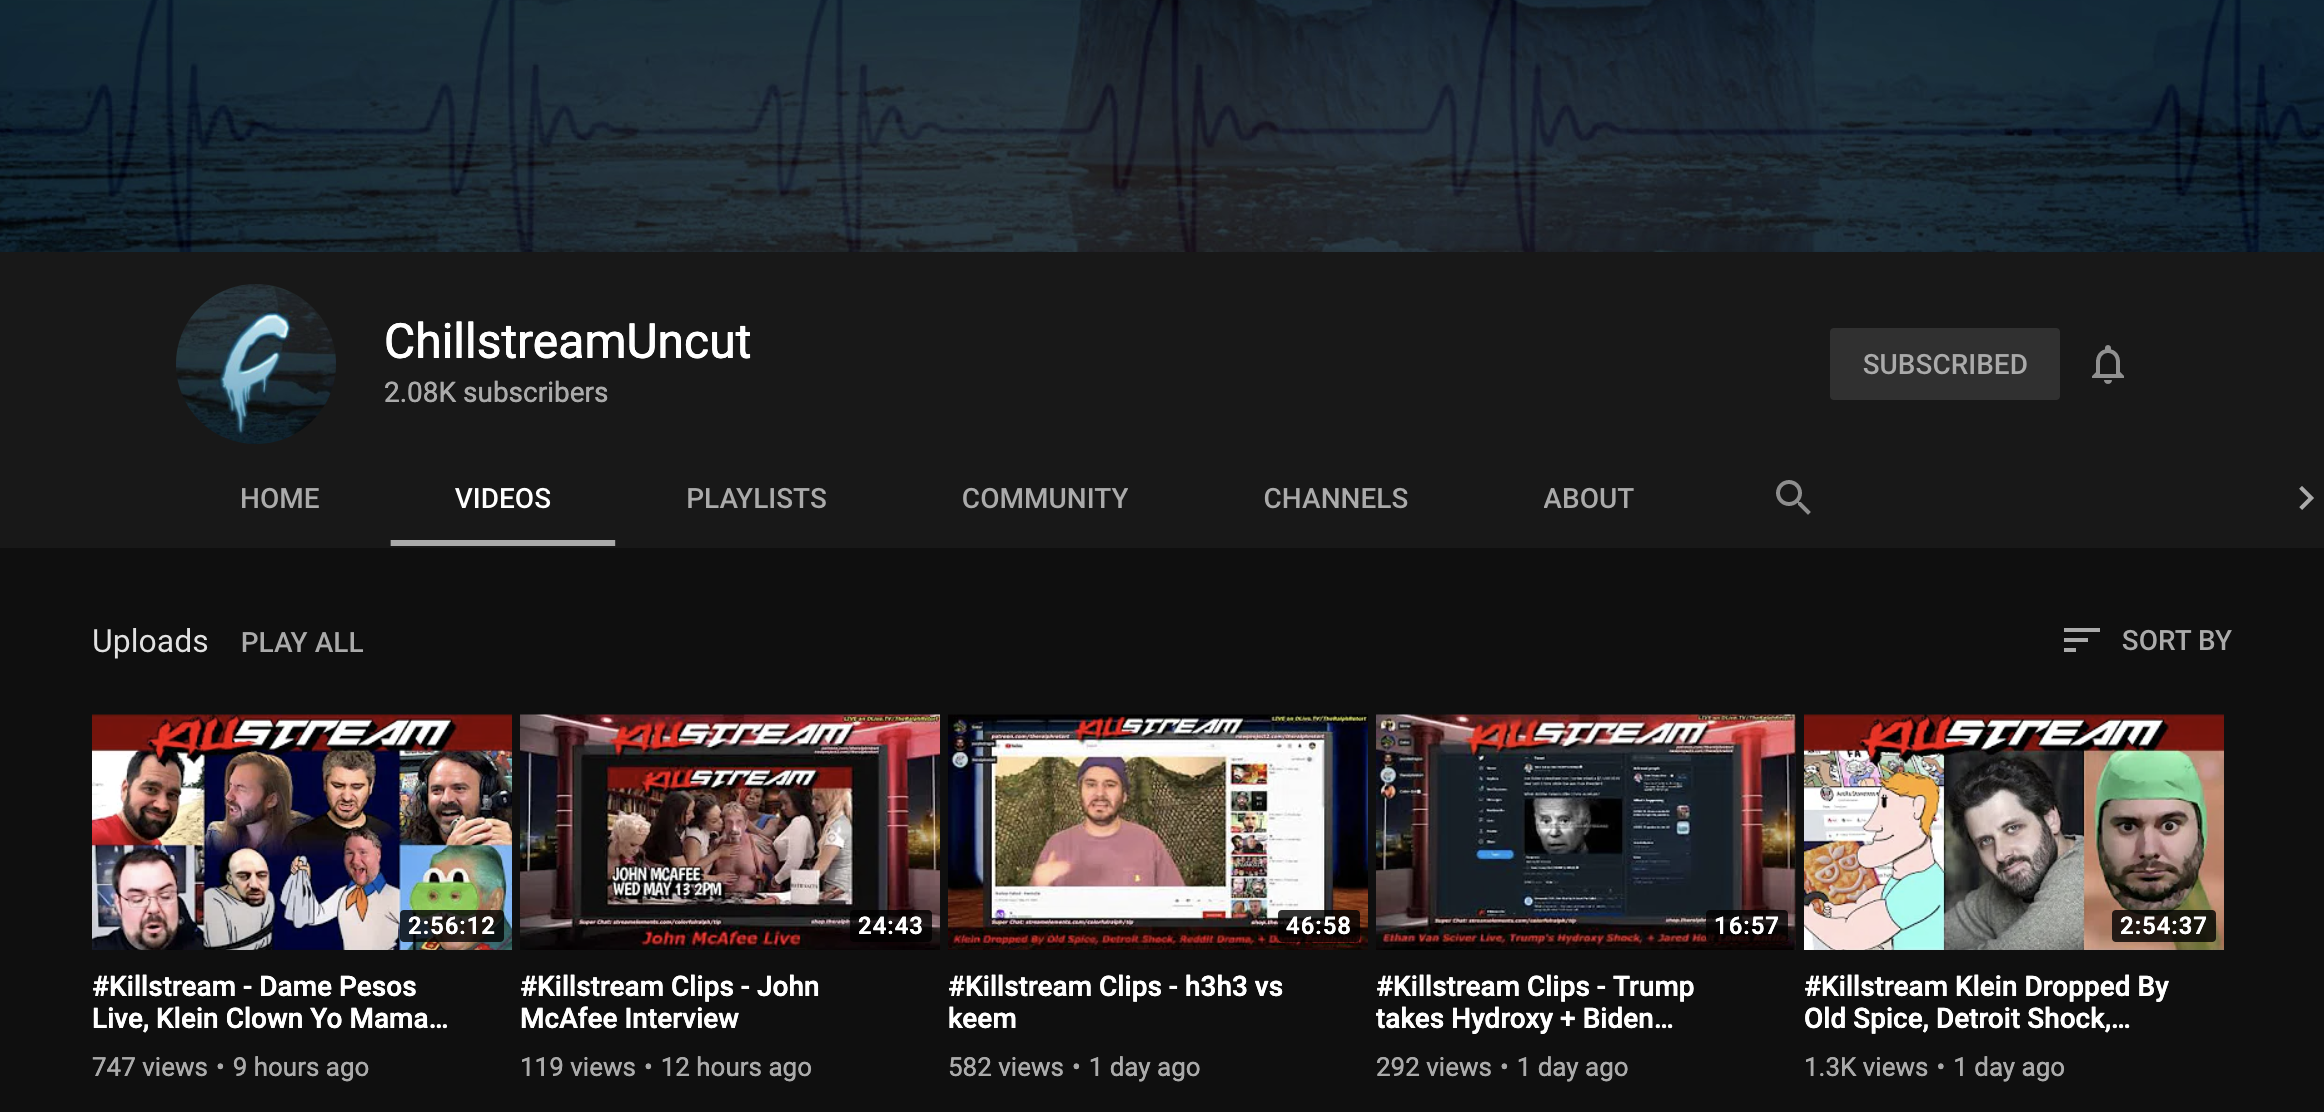Viewport: 2324px width, 1112px height.
Task: Switch to the Playlists tab
Action: click(x=756, y=498)
